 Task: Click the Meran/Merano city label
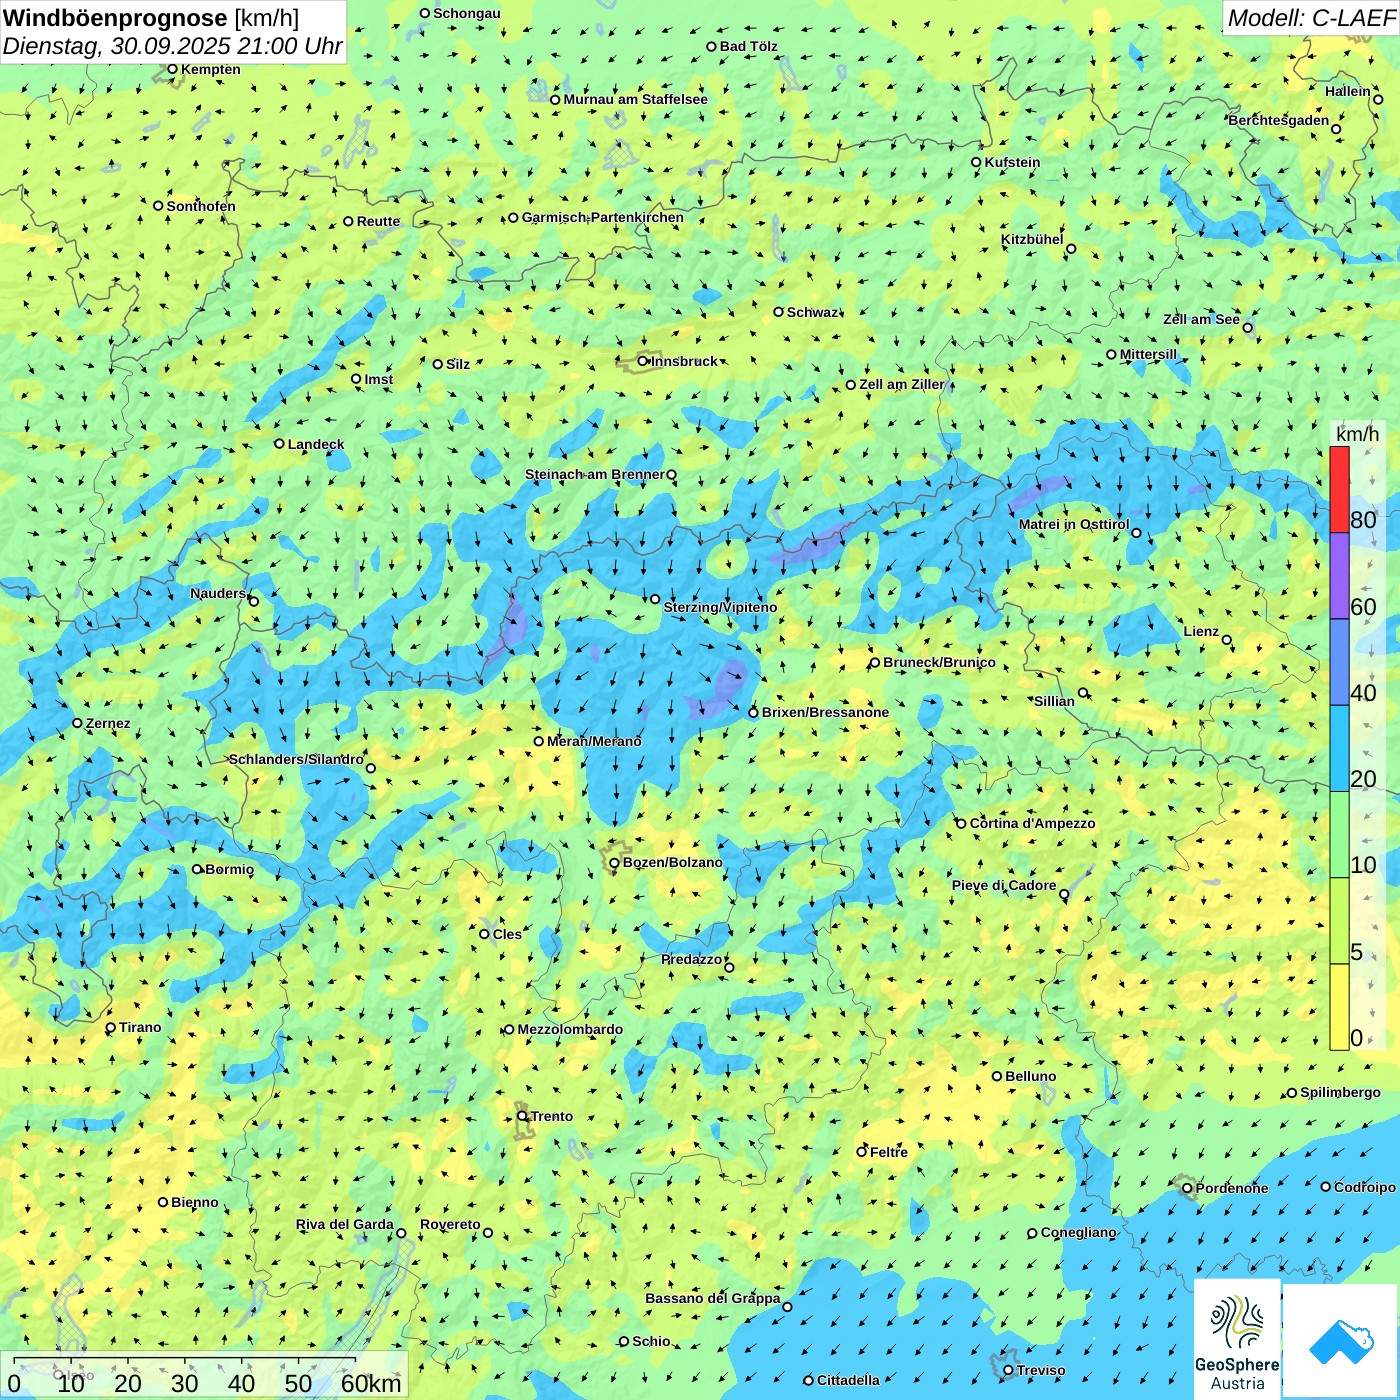click(594, 741)
